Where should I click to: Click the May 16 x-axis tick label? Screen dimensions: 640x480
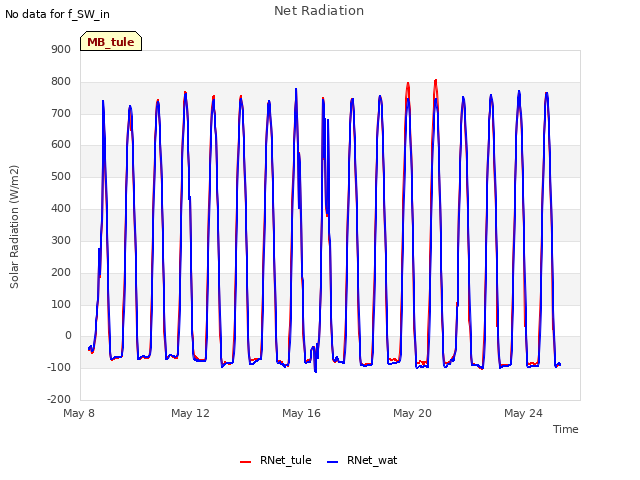tap(301, 413)
